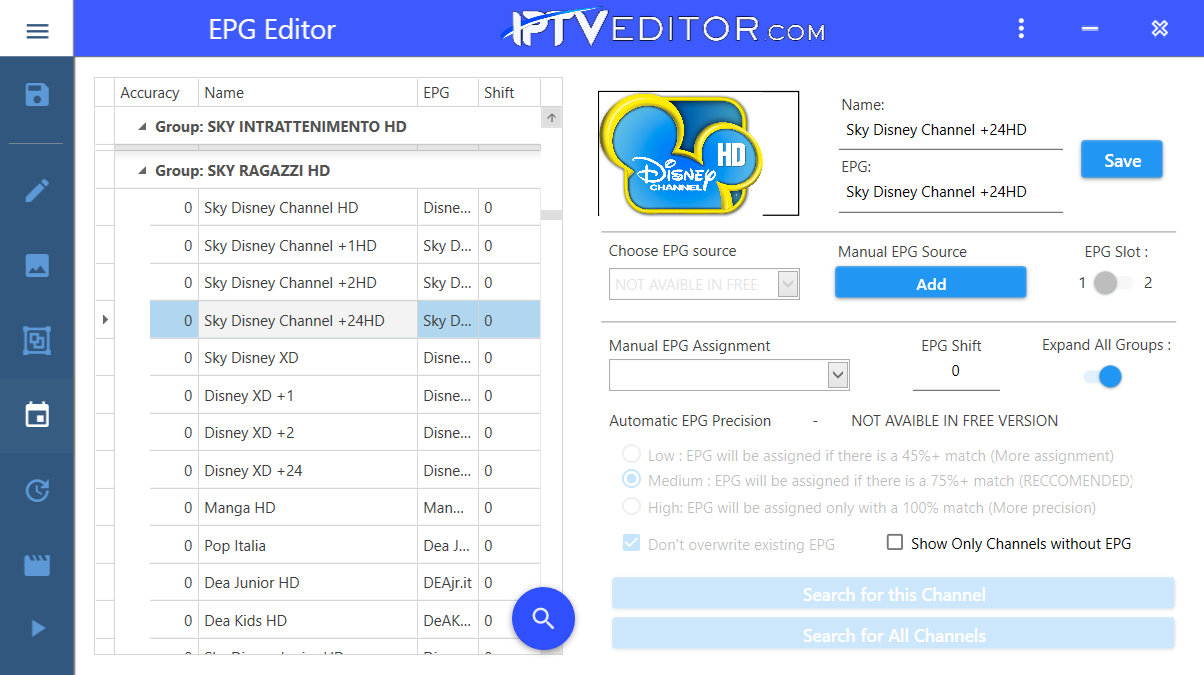The image size is (1204, 675).
Task: Open the image logo sidebar icon
Action: click(37, 265)
